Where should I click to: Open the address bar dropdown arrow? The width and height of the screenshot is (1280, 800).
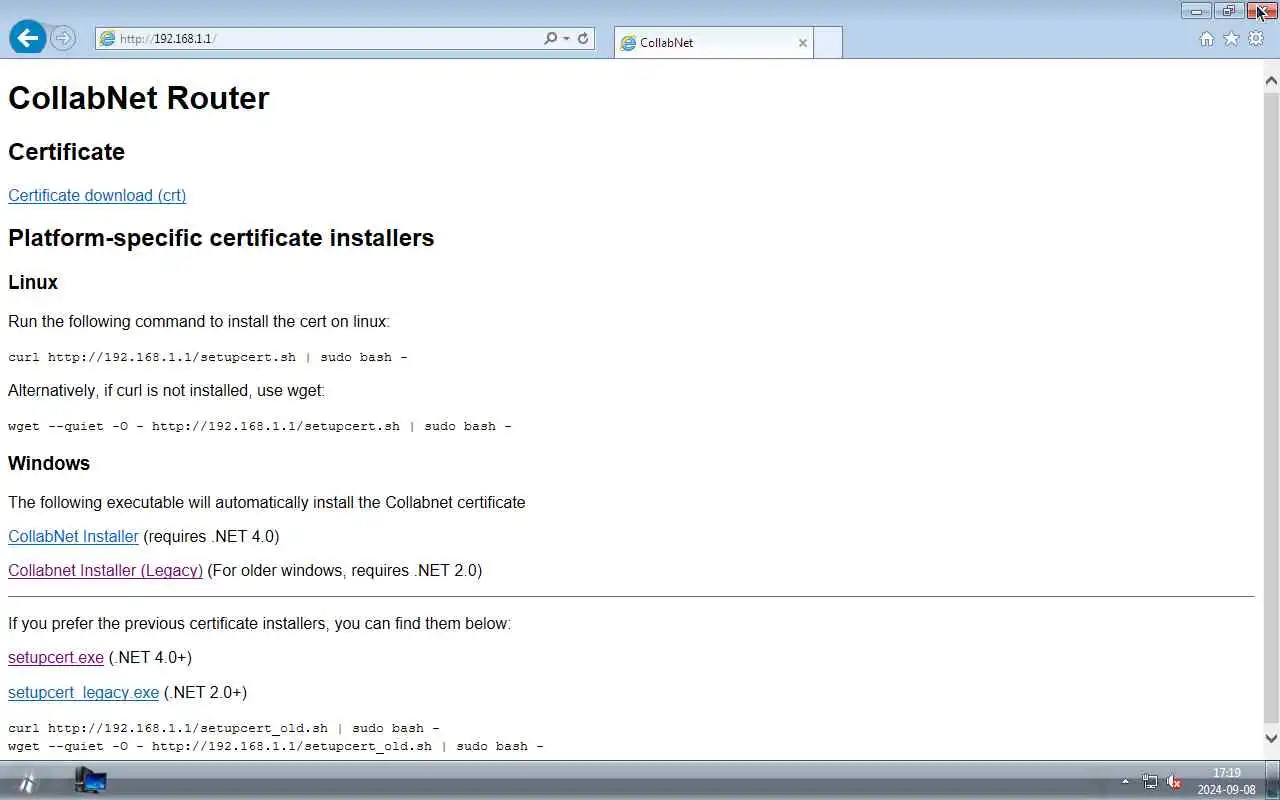(x=566, y=38)
